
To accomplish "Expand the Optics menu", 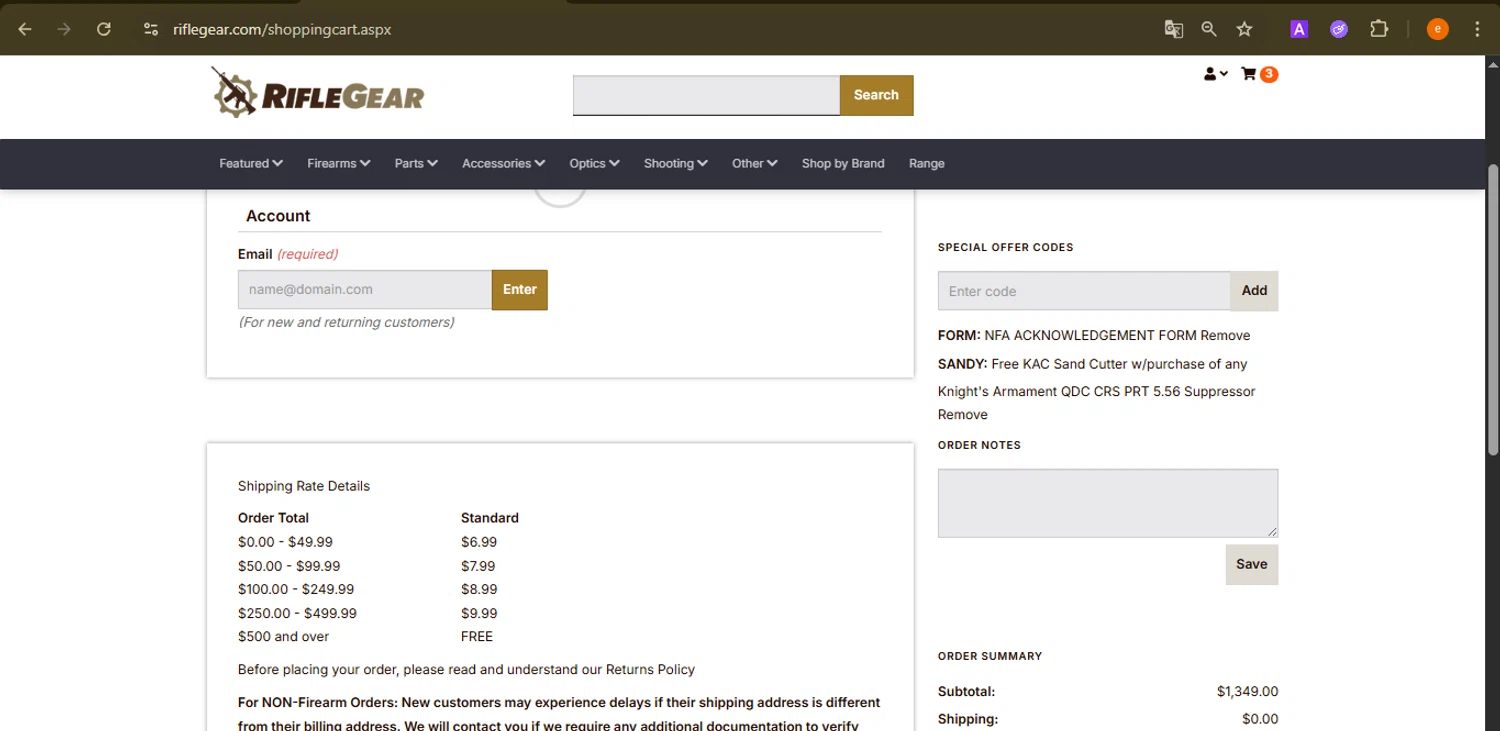I will click(x=594, y=163).
